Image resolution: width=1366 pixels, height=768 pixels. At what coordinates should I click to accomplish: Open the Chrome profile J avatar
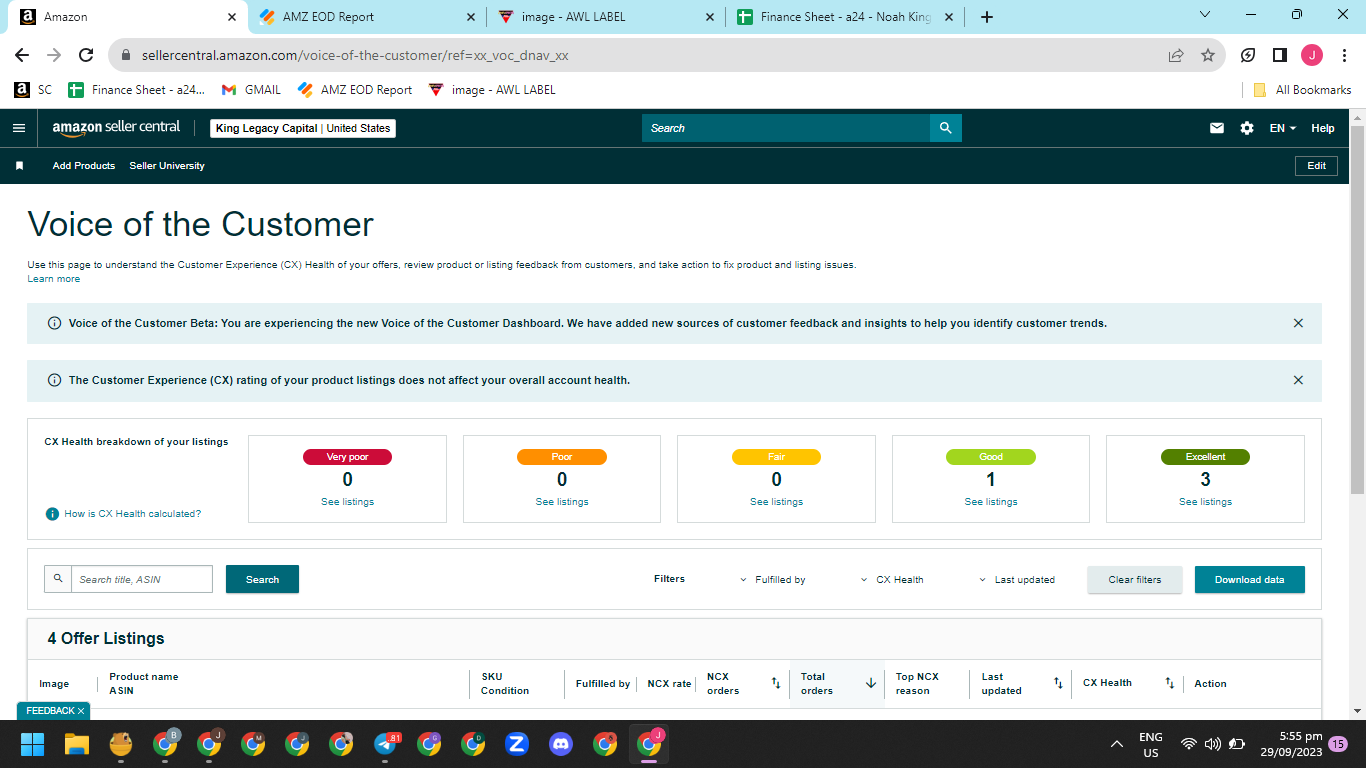[1311, 56]
